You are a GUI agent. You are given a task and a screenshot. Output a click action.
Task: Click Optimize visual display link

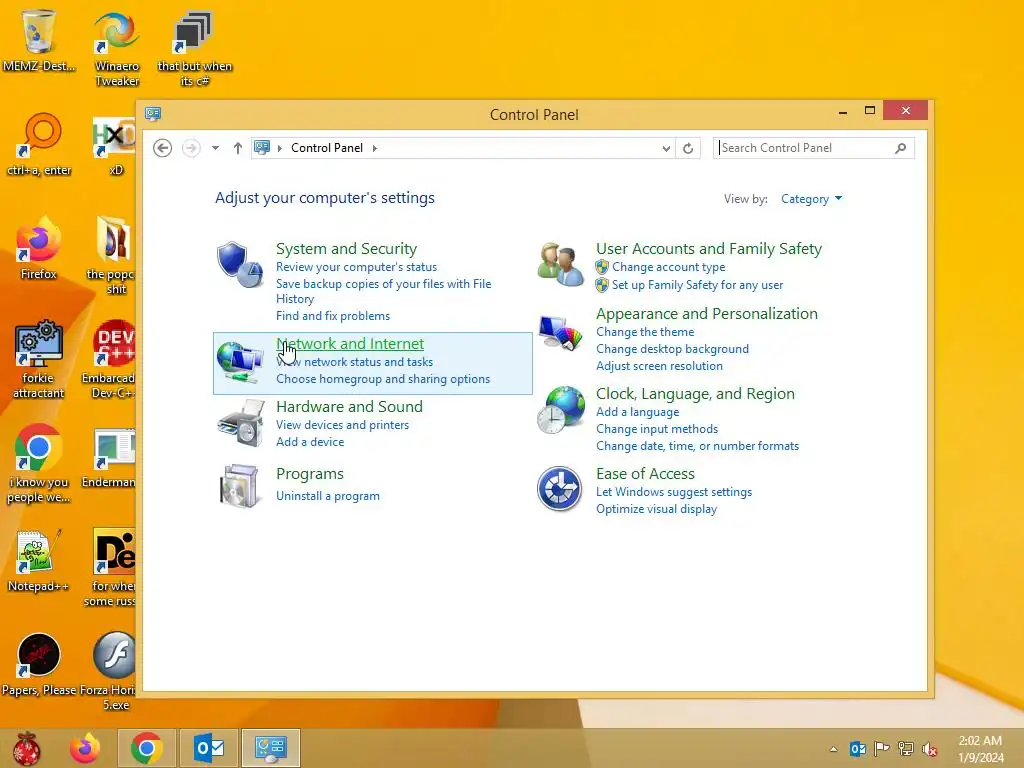point(656,509)
